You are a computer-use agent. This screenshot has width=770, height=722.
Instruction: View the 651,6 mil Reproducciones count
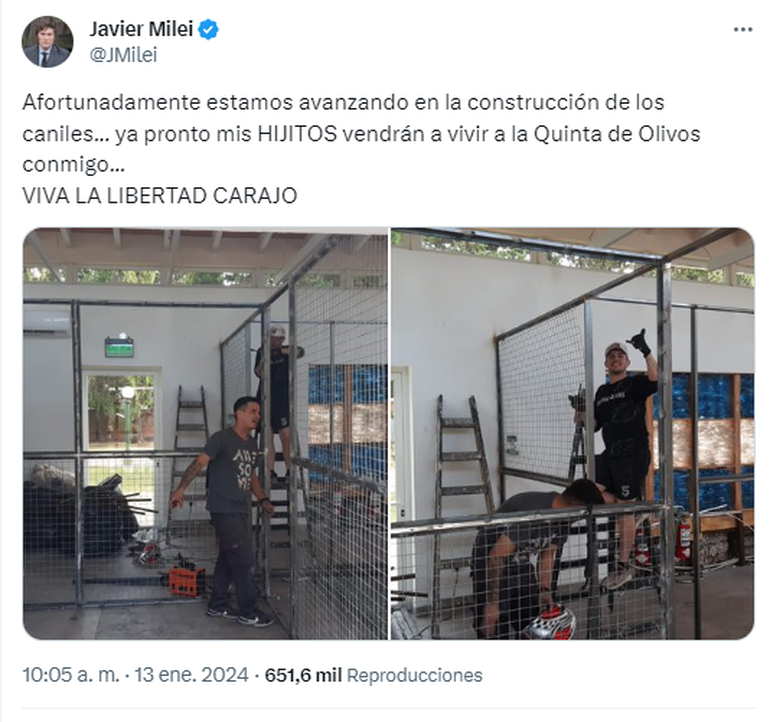tap(374, 675)
